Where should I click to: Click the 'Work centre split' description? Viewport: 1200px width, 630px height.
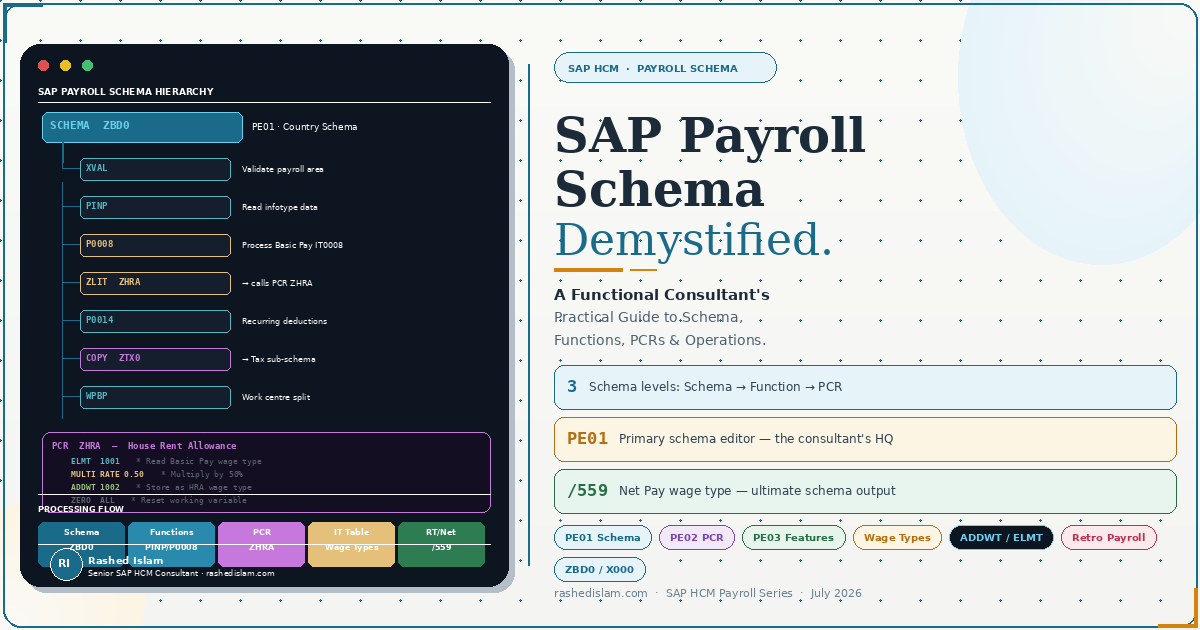coord(276,397)
